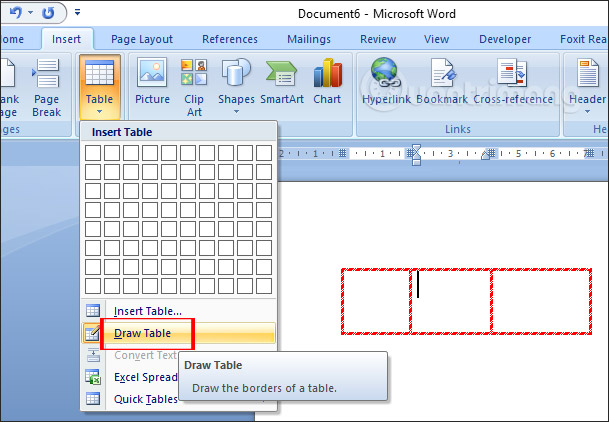The height and width of the screenshot is (422, 609).
Task: Insert a SmartArt graphic
Action: [282, 82]
